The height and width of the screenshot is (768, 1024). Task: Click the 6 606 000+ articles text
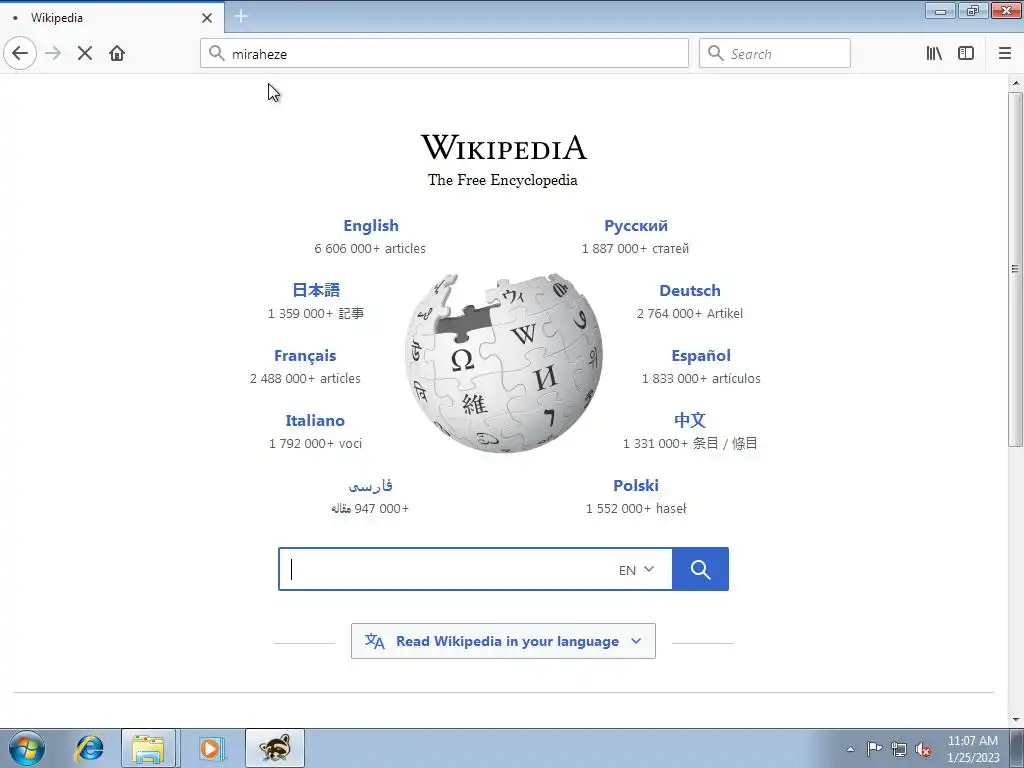[370, 249]
